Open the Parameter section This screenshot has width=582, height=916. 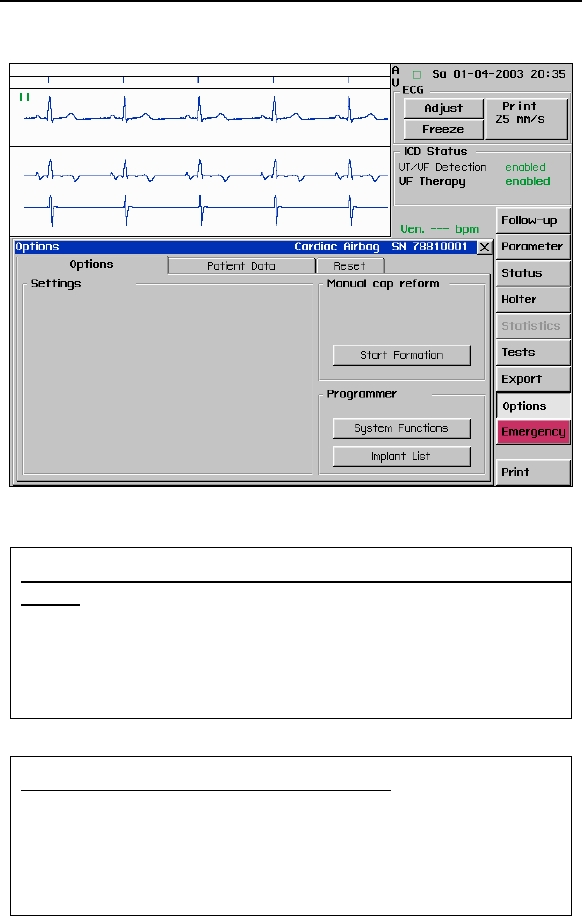tap(533, 247)
